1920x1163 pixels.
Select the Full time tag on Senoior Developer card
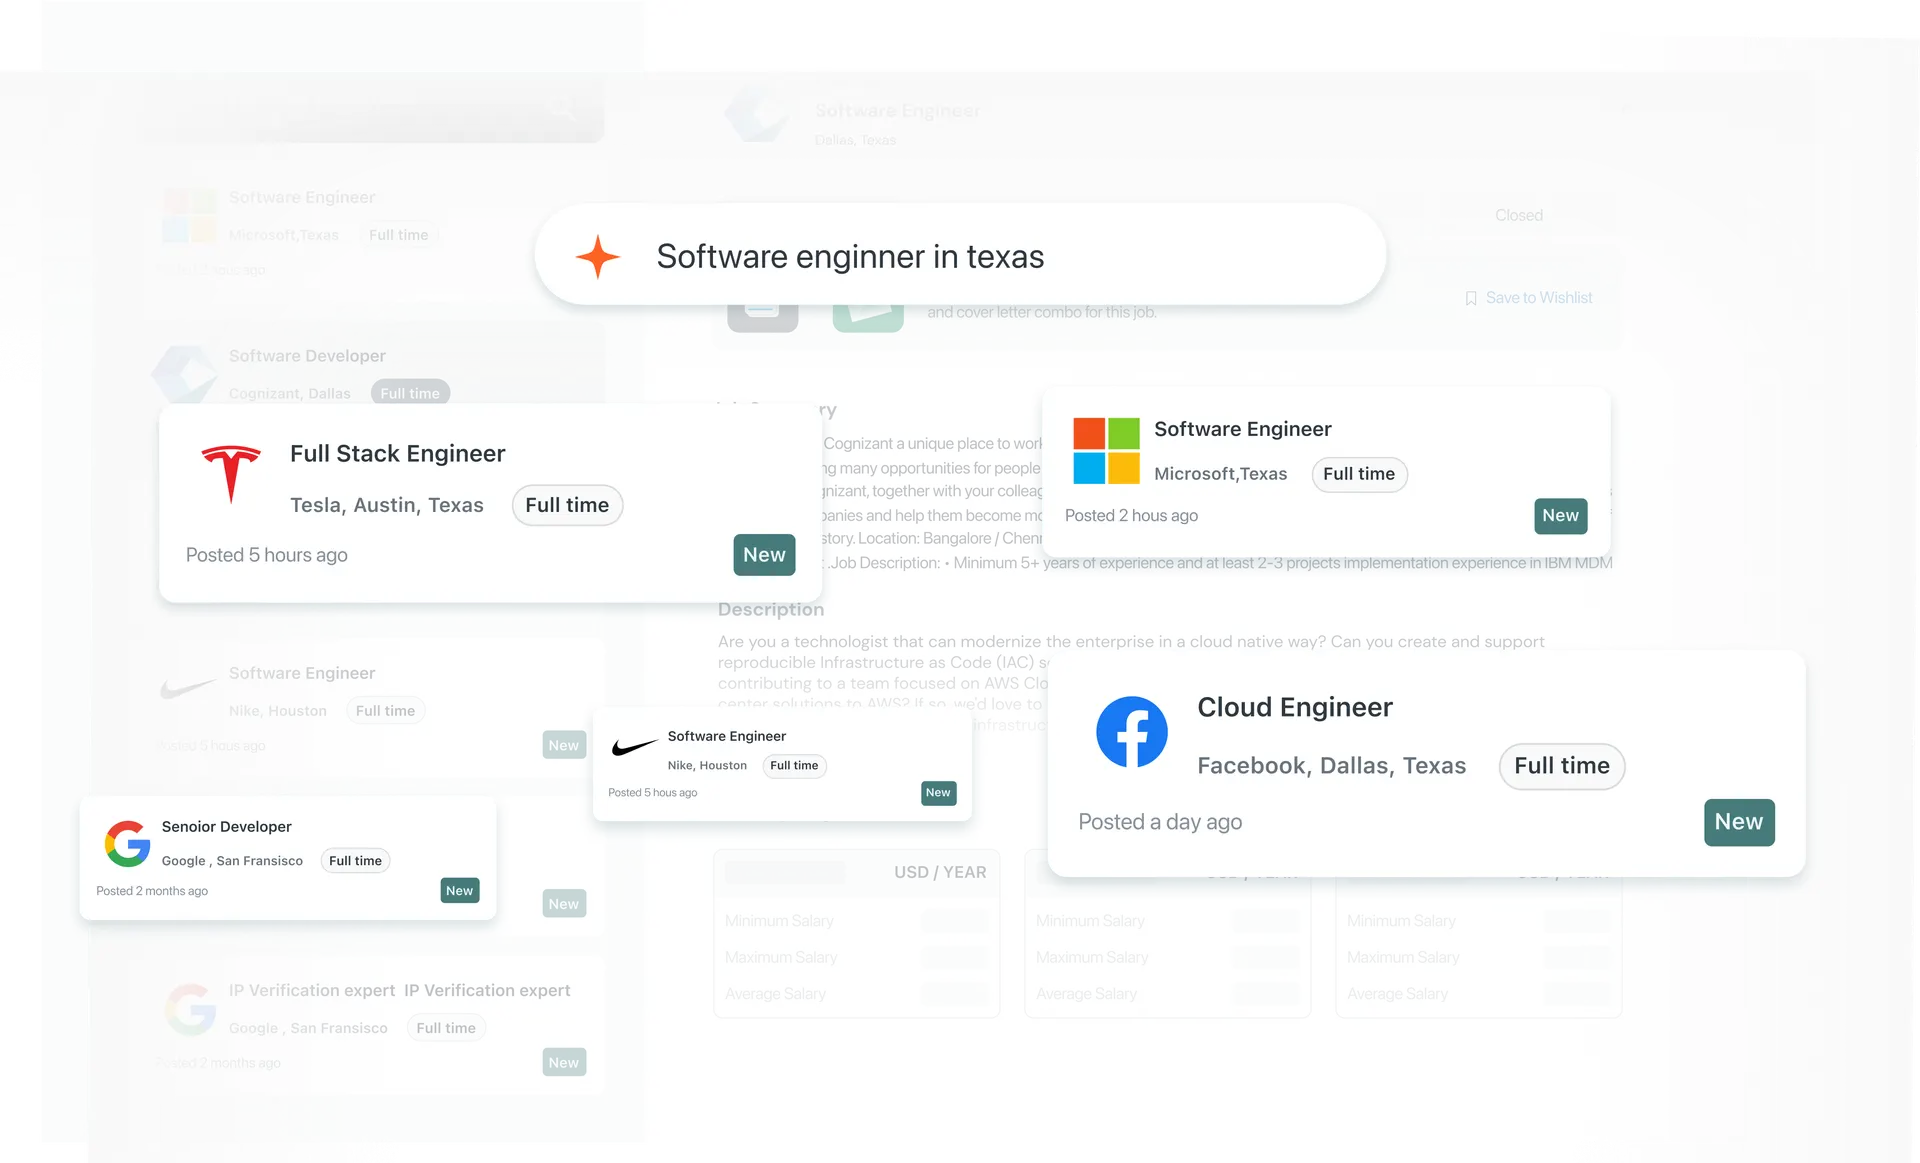tap(356, 861)
